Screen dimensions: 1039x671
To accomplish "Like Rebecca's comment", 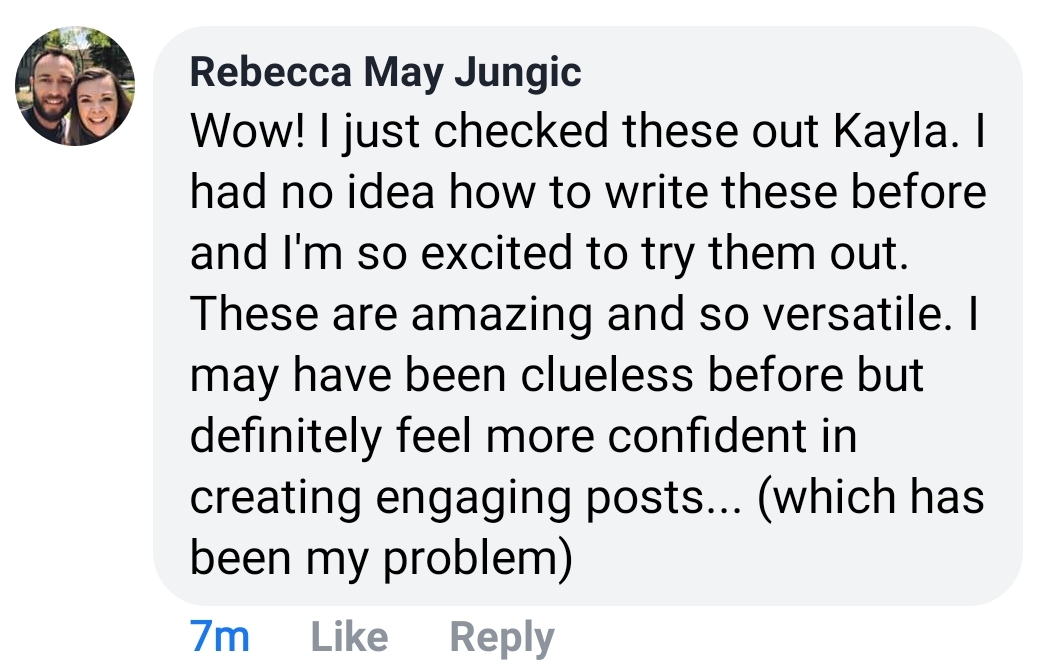I will coord(349,637).
